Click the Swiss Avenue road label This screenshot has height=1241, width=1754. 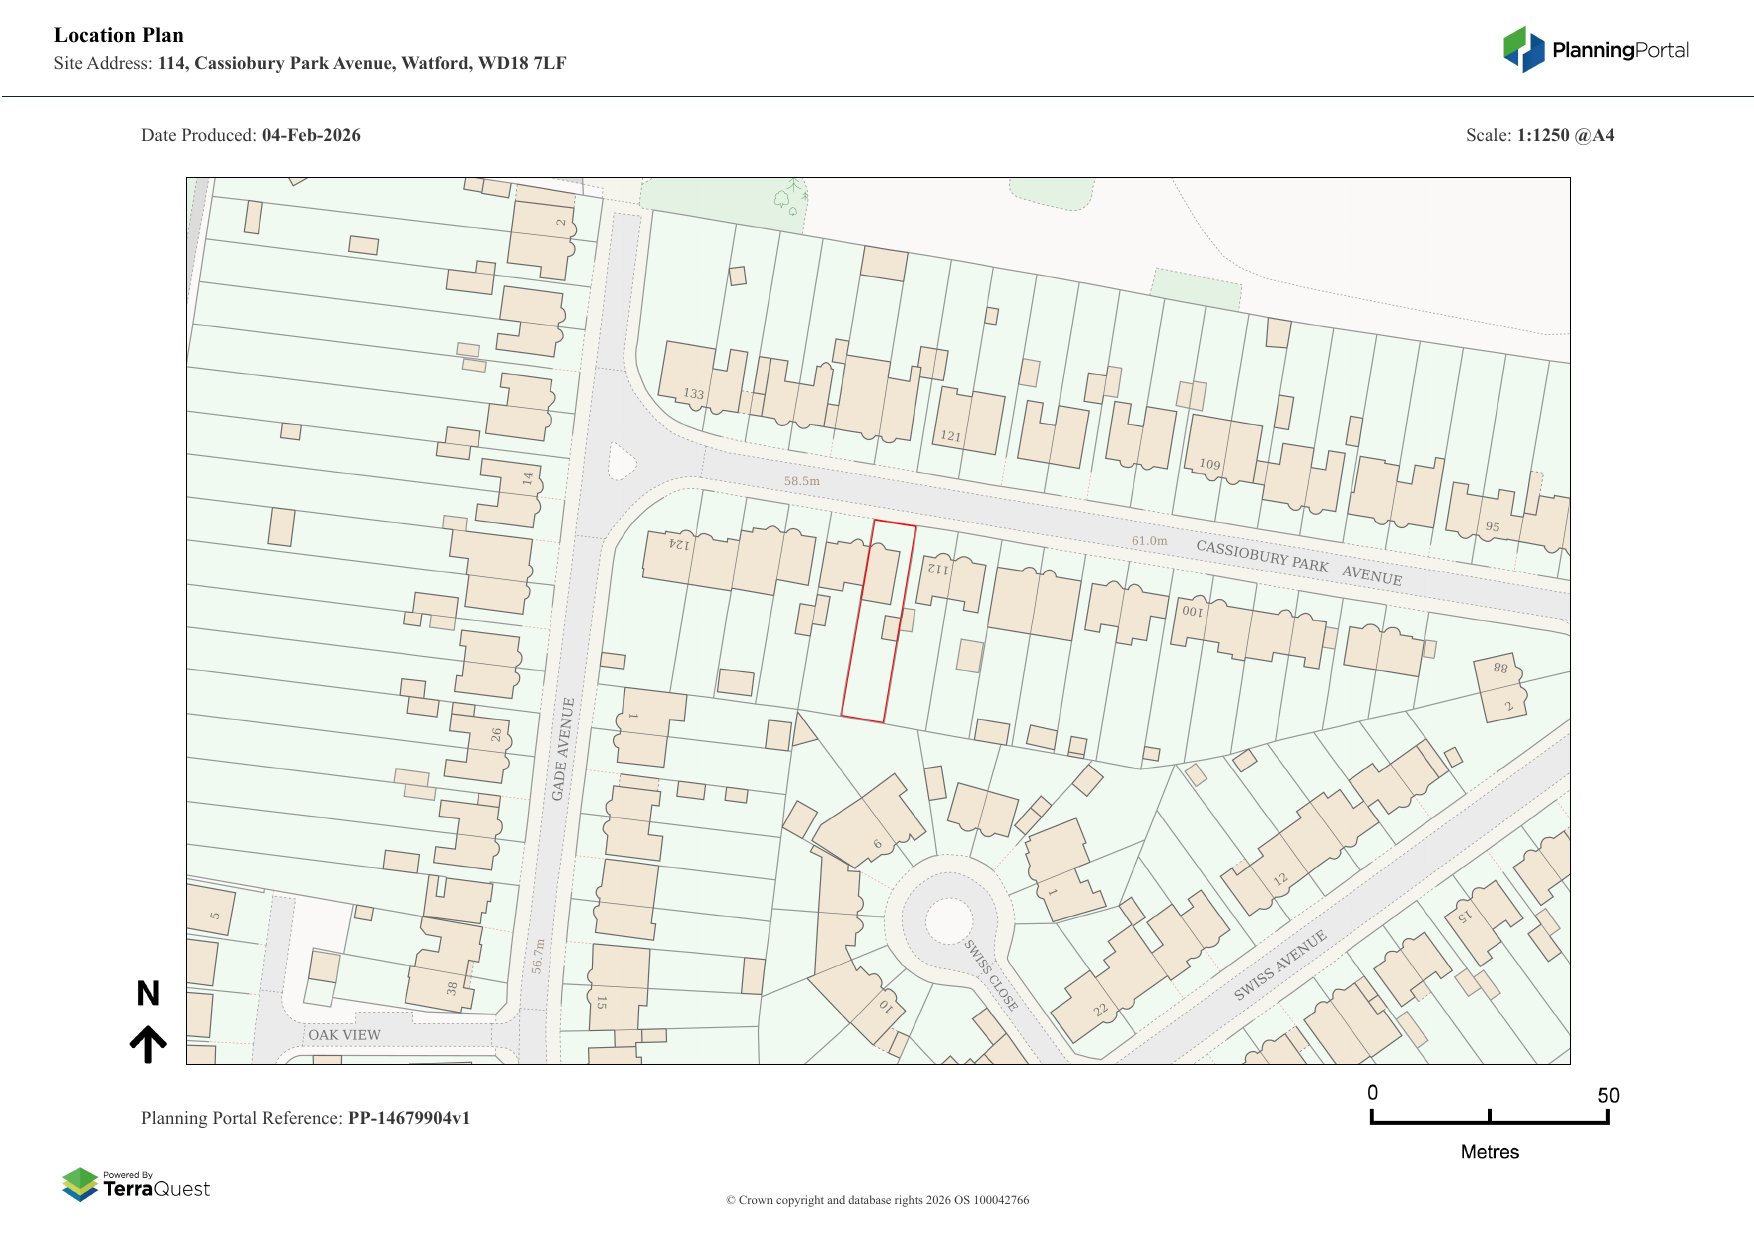coord(1280,965)
